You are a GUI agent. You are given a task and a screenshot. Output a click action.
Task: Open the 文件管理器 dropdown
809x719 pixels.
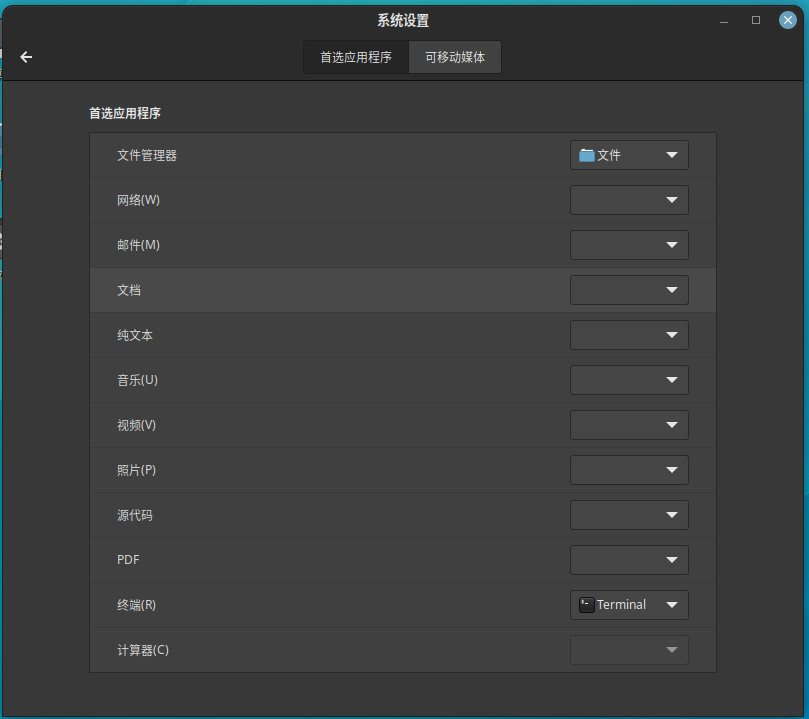point(629,155)
